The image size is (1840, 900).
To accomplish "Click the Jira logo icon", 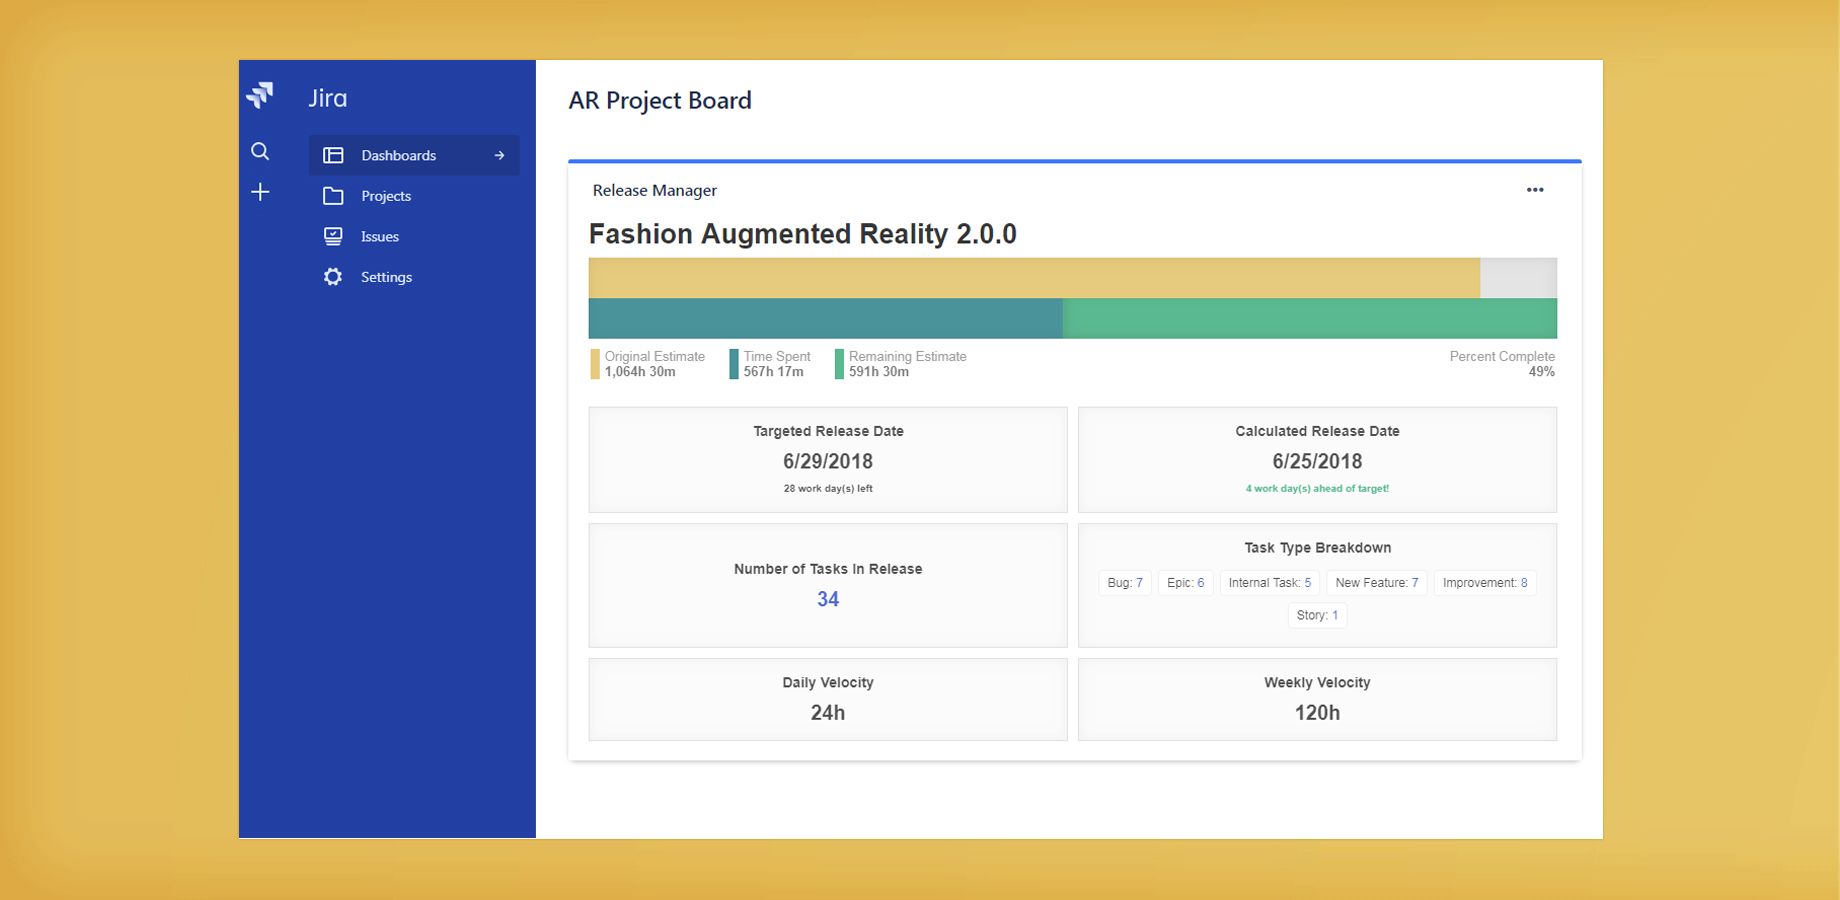I will tap(260, 95).
